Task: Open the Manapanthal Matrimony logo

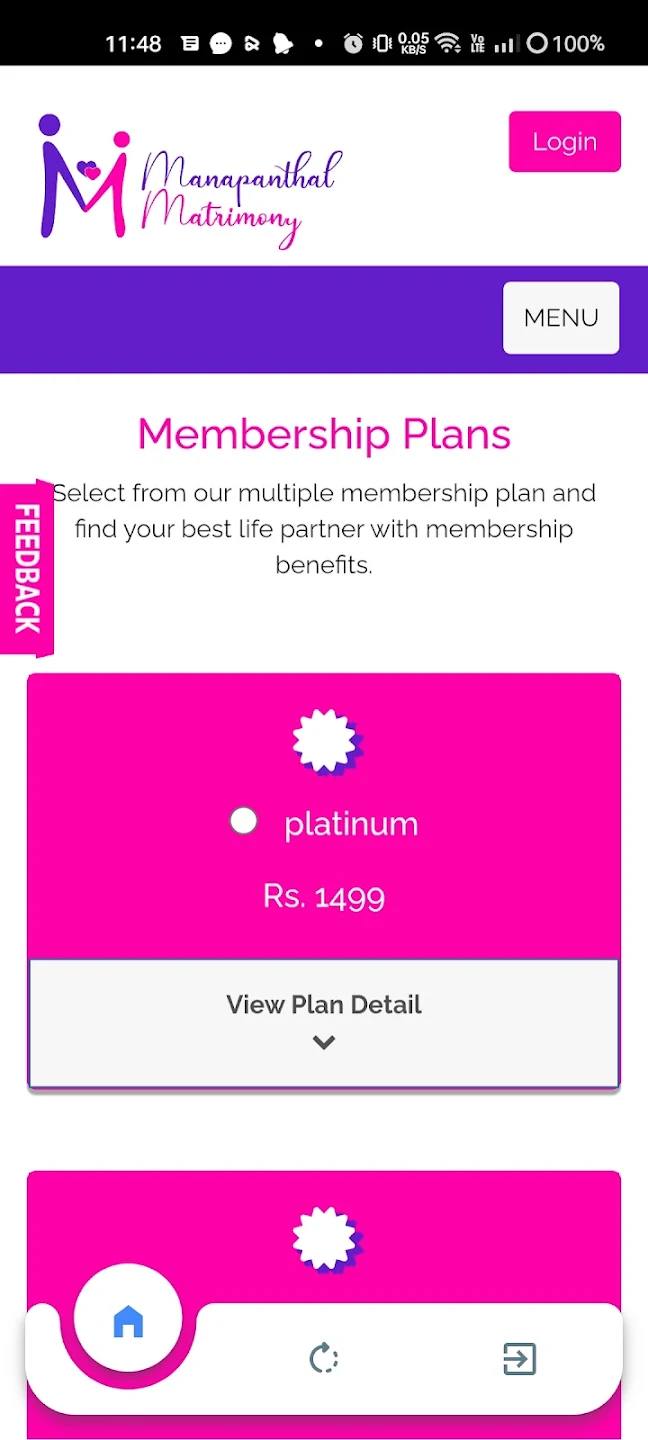Action: 190,181
